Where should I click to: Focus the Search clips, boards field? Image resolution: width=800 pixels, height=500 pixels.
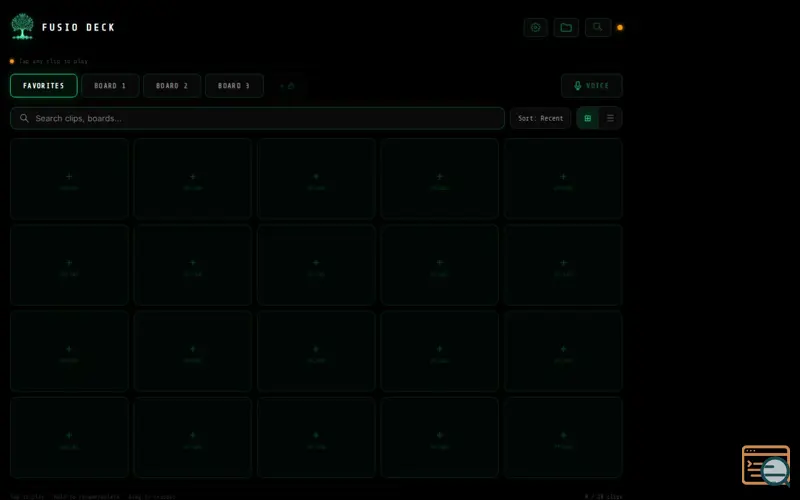click(257, 118)
